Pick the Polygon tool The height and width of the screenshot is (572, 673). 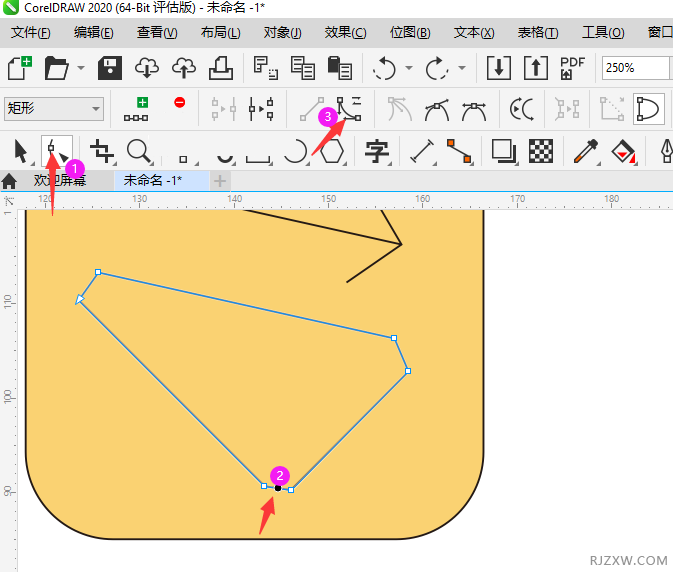point(331,151)
